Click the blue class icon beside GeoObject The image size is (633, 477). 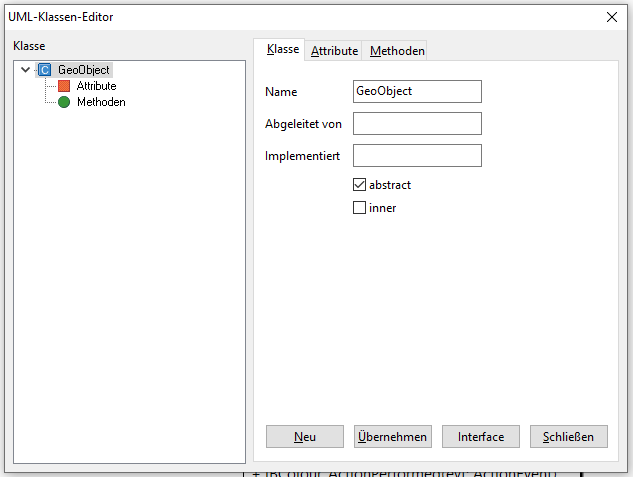tap(44, 70)
